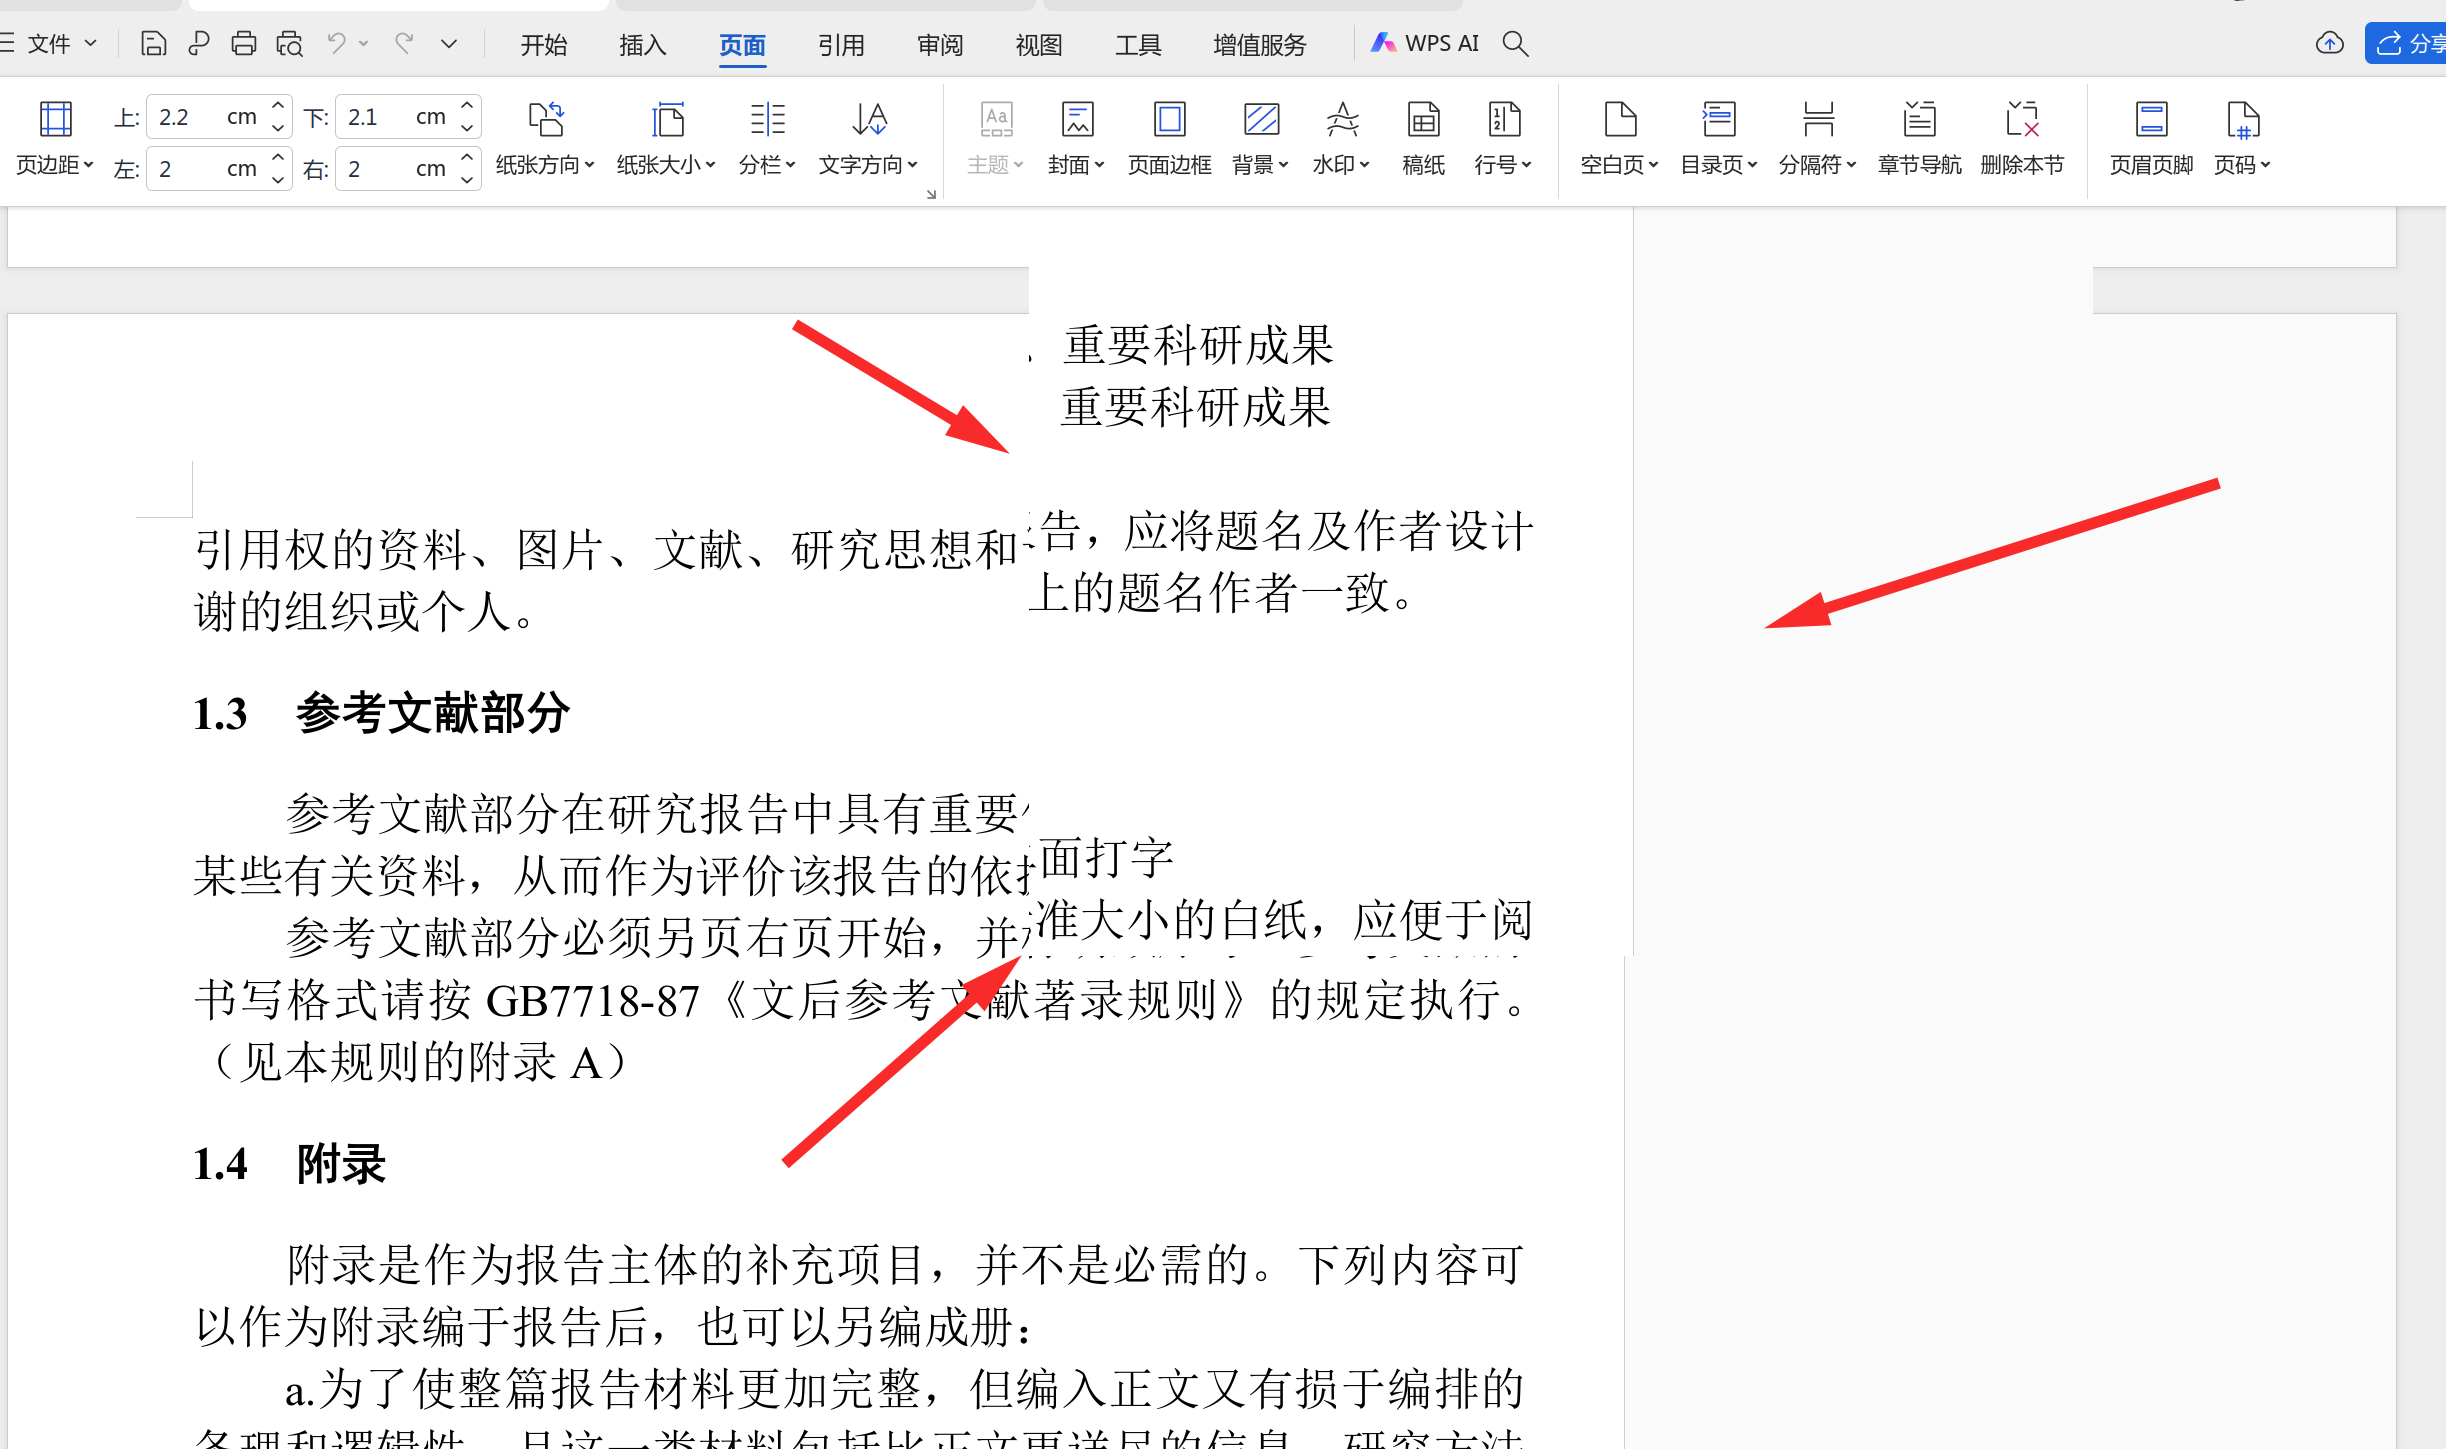The height and width of the screenshot is (1449, 2446).
Task: Open the 背景 background options
Action: pyautogui.click(x=1260, y=138)
